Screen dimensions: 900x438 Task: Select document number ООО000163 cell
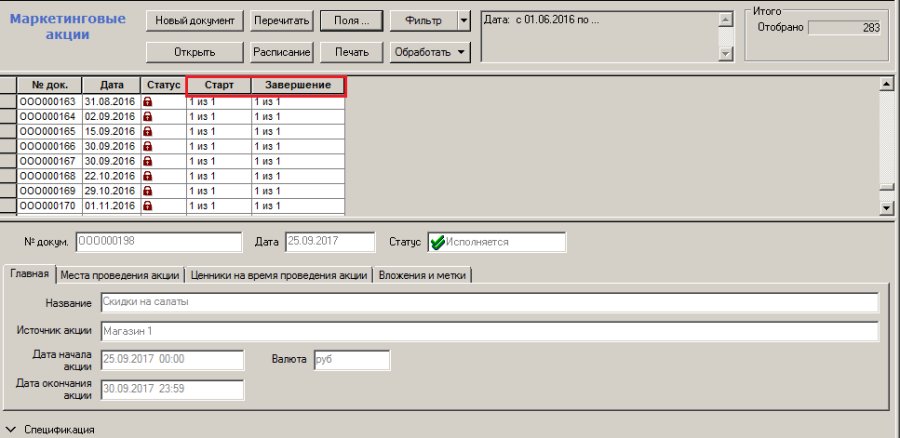pyautogui.click(x=49, y=102)
